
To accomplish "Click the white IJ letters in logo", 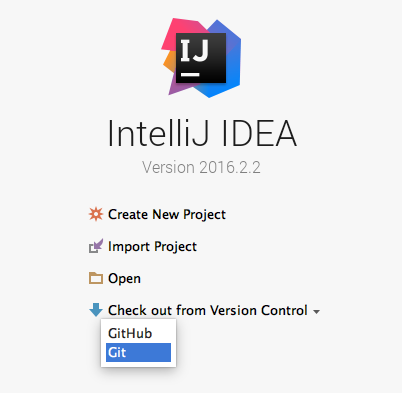I will [195, 50].
